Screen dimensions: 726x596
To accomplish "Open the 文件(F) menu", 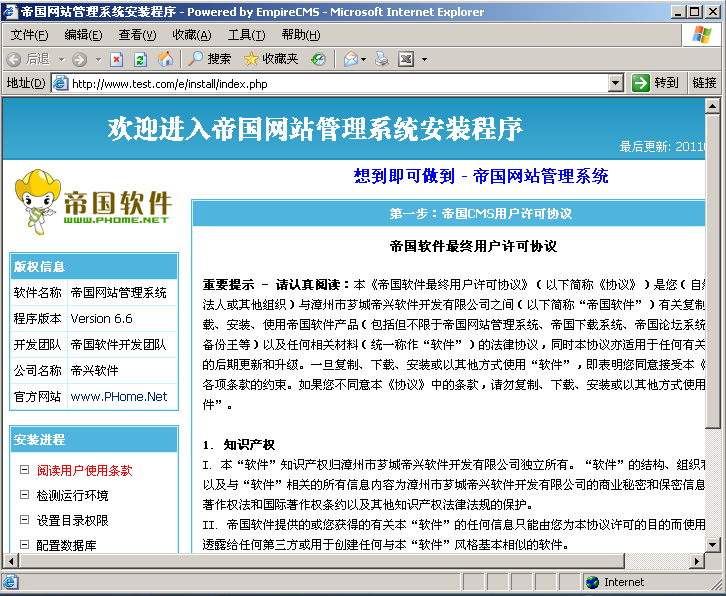I will click(29, 35).
